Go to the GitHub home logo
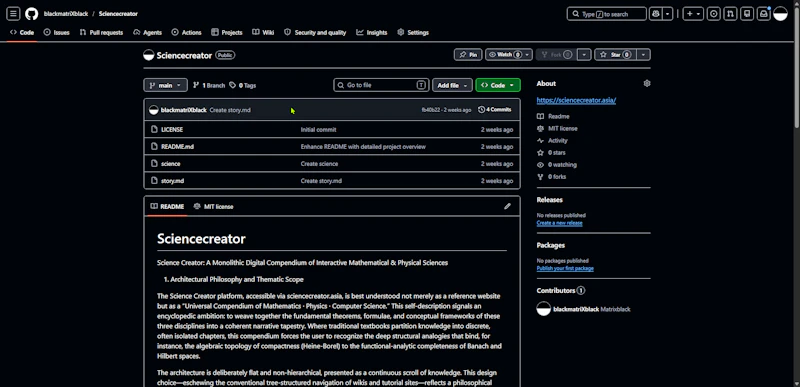Viewport: 800px width, 387px height. tap(32, 14)
